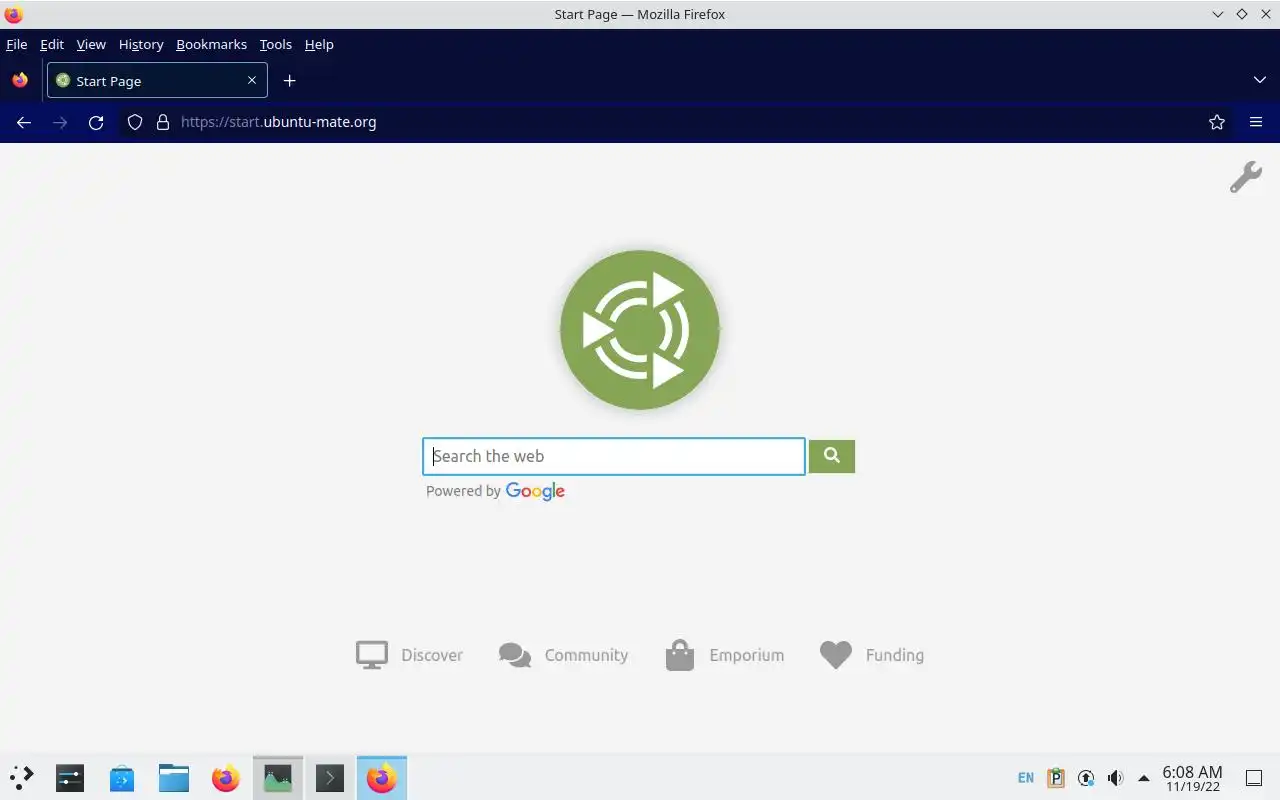Open System Settings from the taskbar
The height and width of the screenshot is (800, 1280).
point(70,777)
